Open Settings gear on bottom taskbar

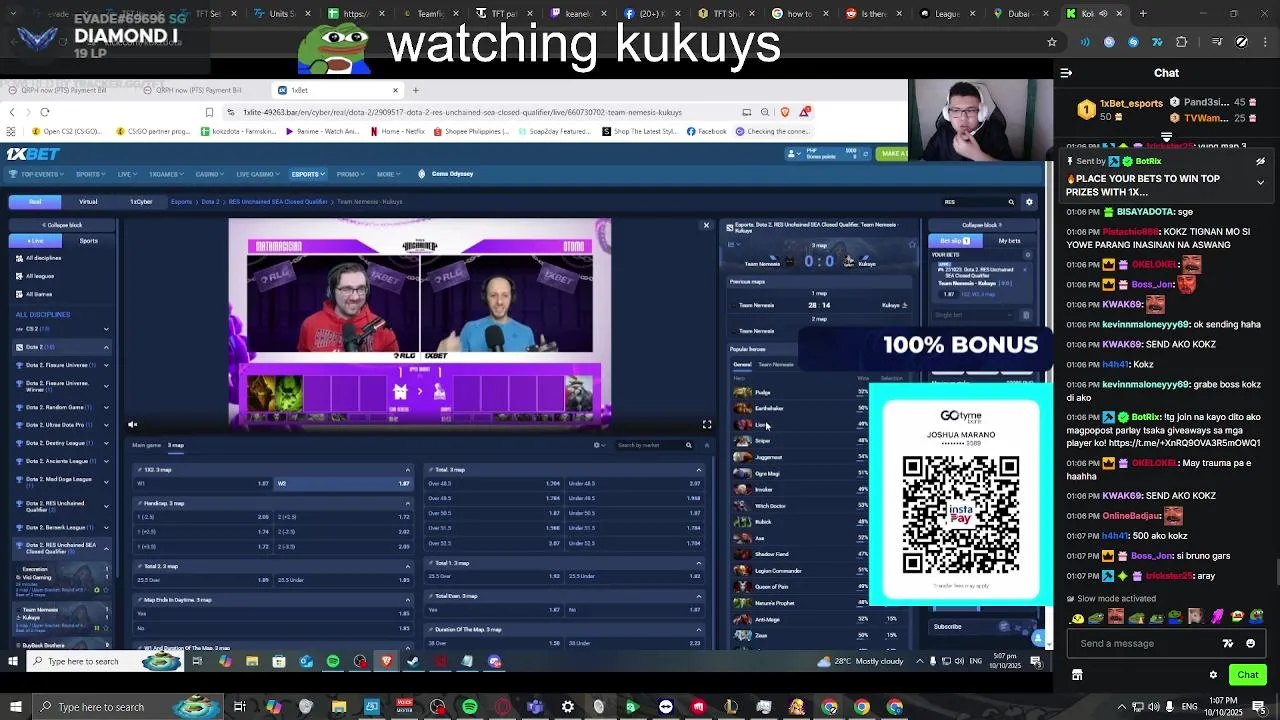567,707
